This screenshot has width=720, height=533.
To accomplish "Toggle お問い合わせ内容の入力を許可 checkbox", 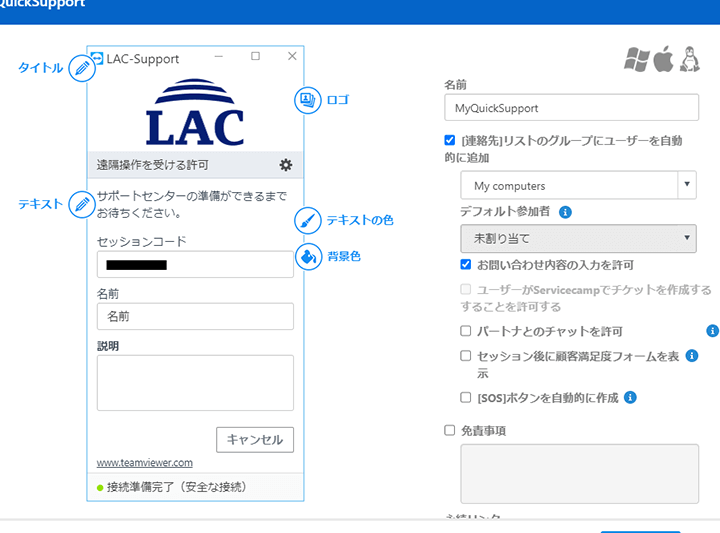I will [466, 265].
